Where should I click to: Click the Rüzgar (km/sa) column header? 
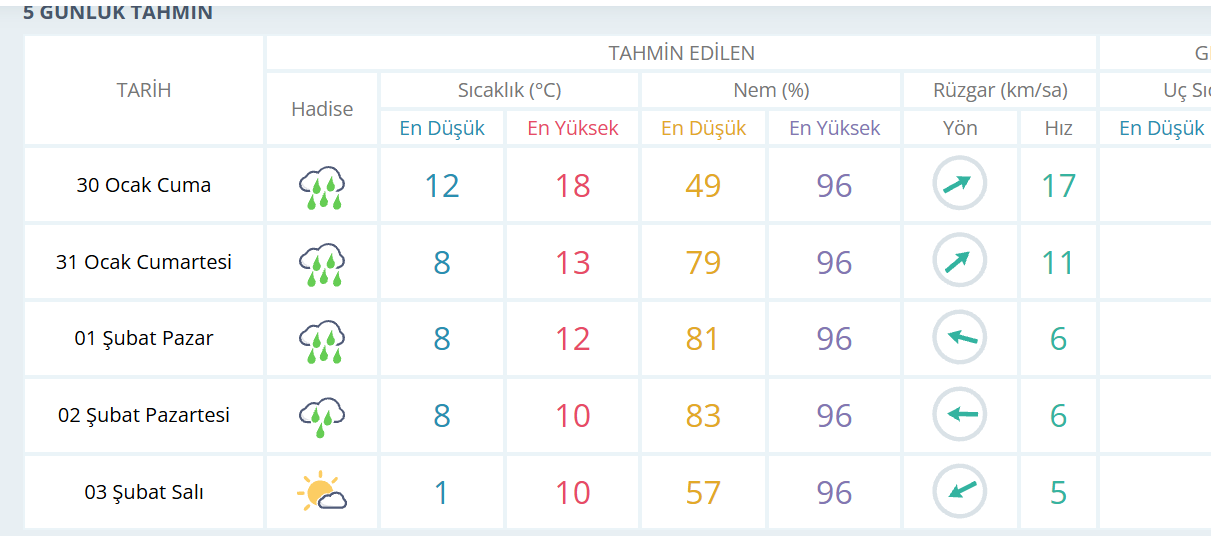click(1000, 90)
